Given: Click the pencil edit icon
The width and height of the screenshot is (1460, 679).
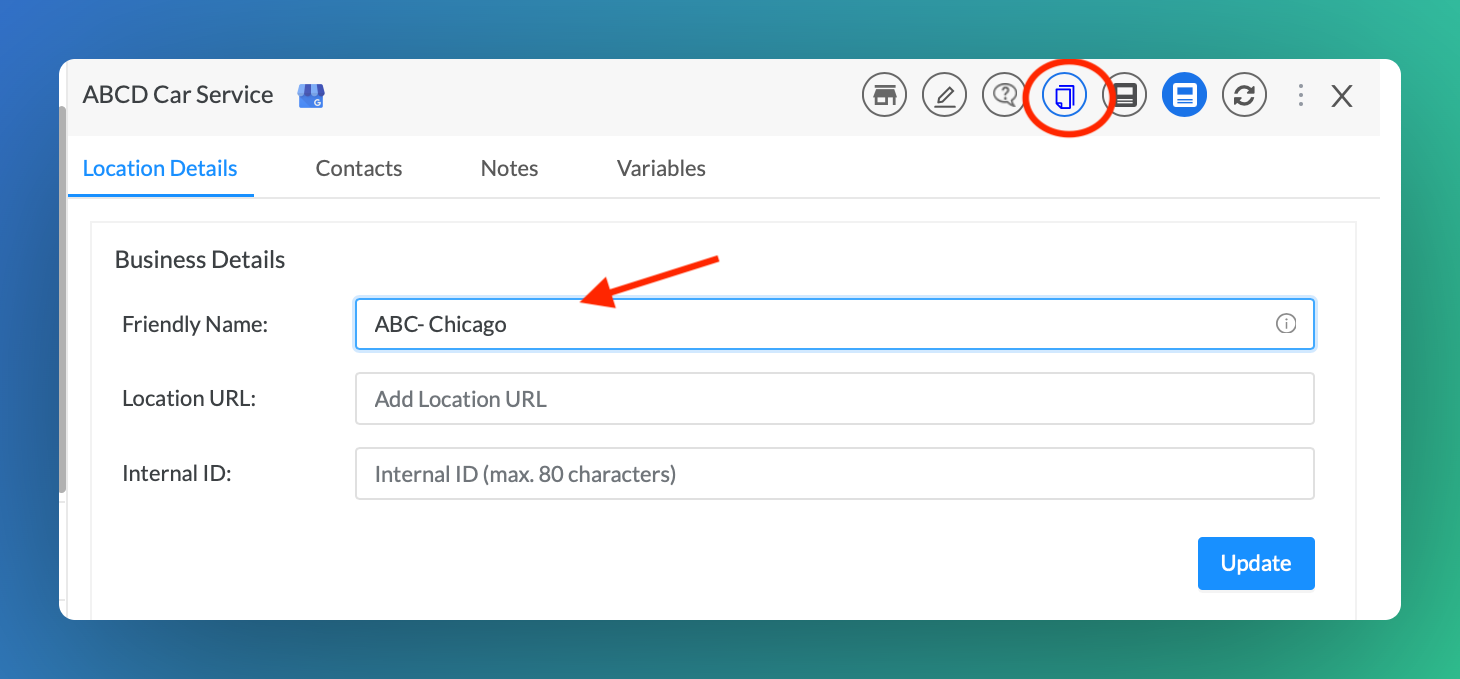Looking at the screenshot, I should click(x=944, y=96).
